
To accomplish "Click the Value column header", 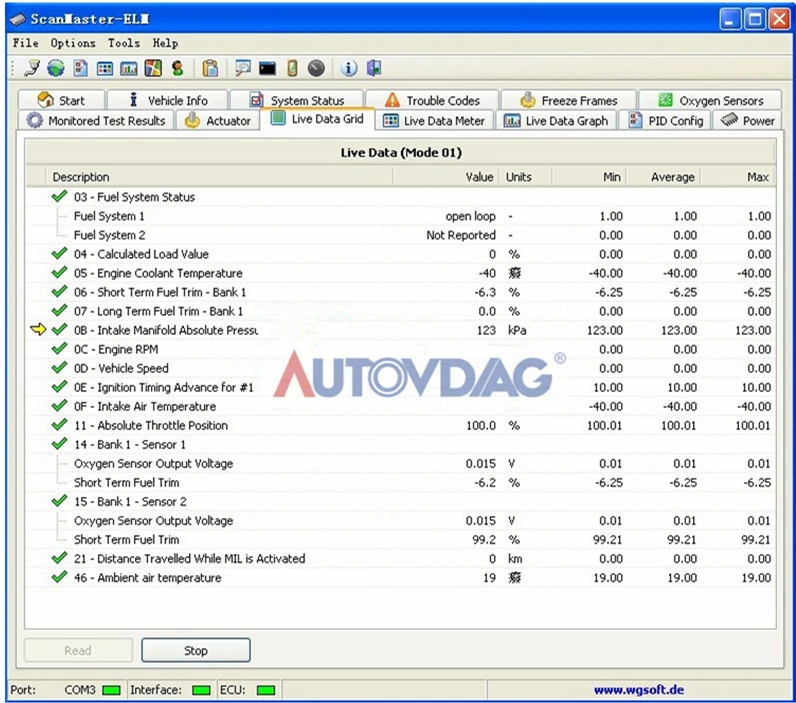I will coord(446,177).
